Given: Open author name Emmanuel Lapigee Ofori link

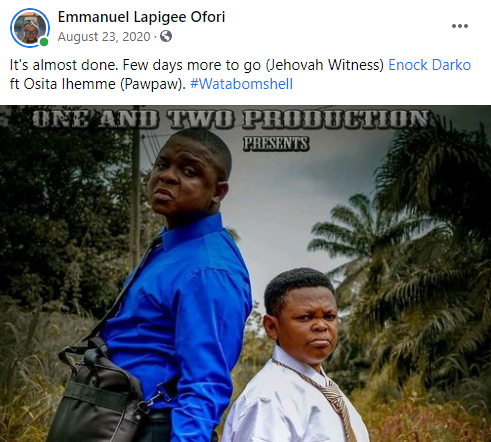Looking at the screenshot, I should pos(141,17).
